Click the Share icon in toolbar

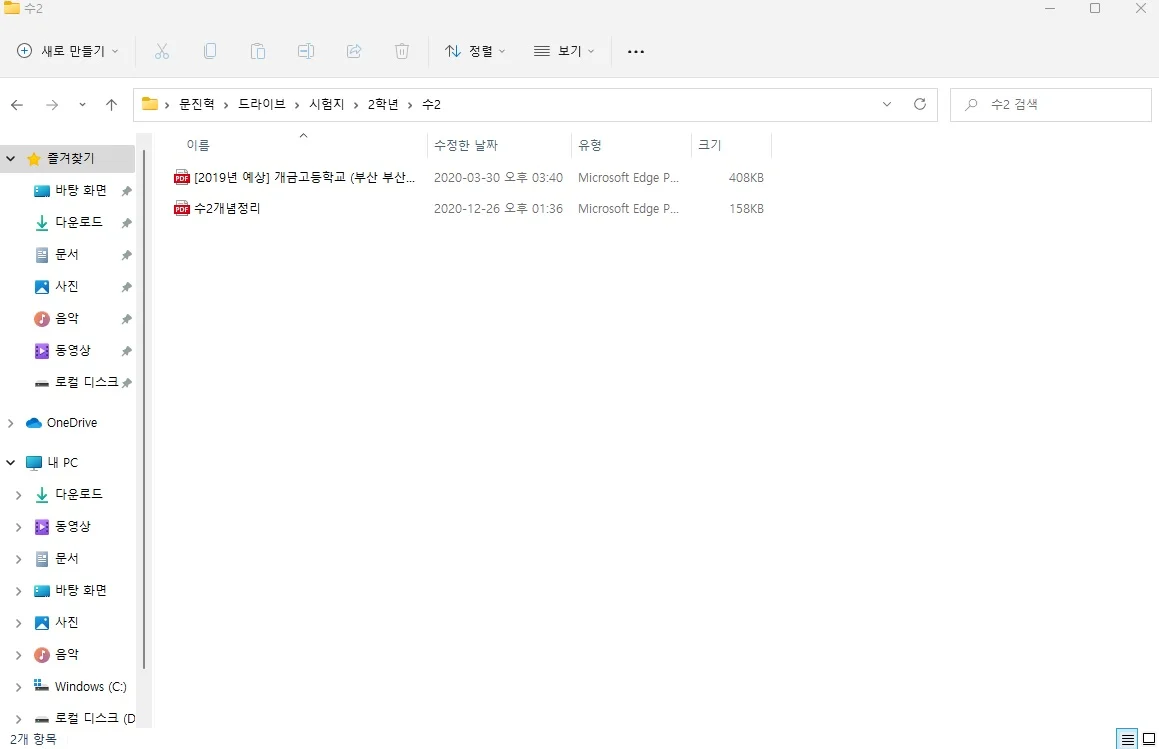click(354, 51)
